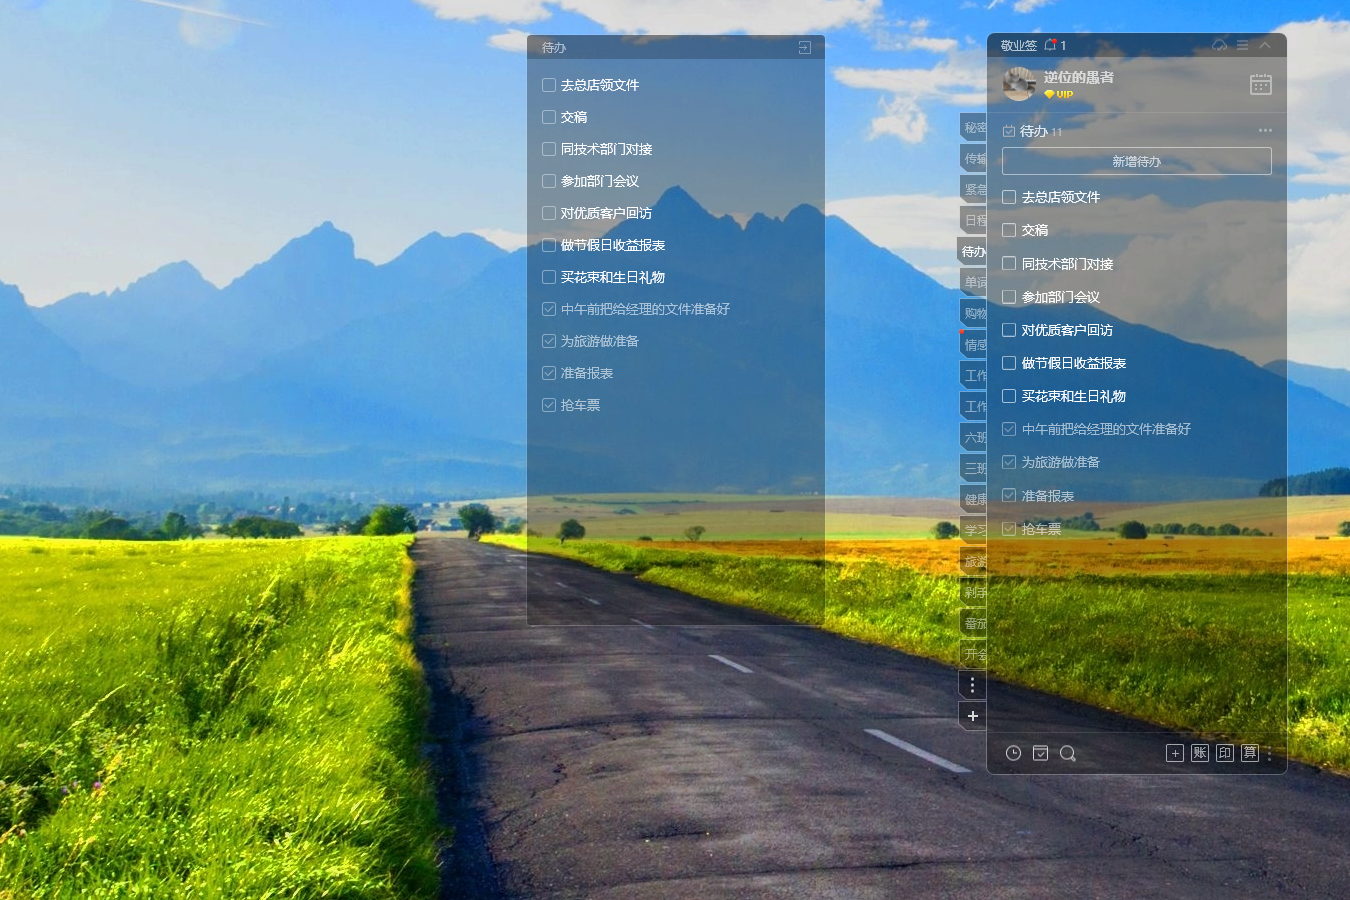Open the calendar icon beside the username
This screenshot has width=1350, height=900.
point(1260,85)
